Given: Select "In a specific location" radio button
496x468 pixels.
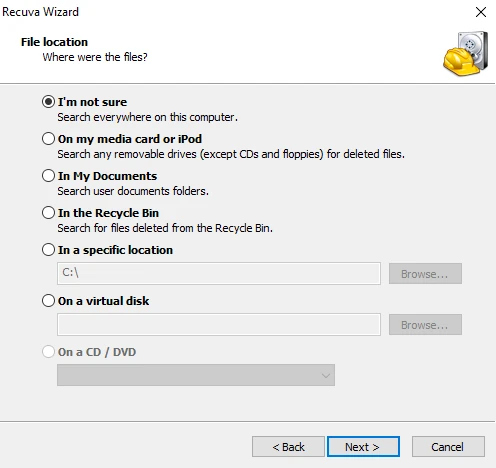Looking at the screenshot, I should pyautogui.click(x=48, y=250).
